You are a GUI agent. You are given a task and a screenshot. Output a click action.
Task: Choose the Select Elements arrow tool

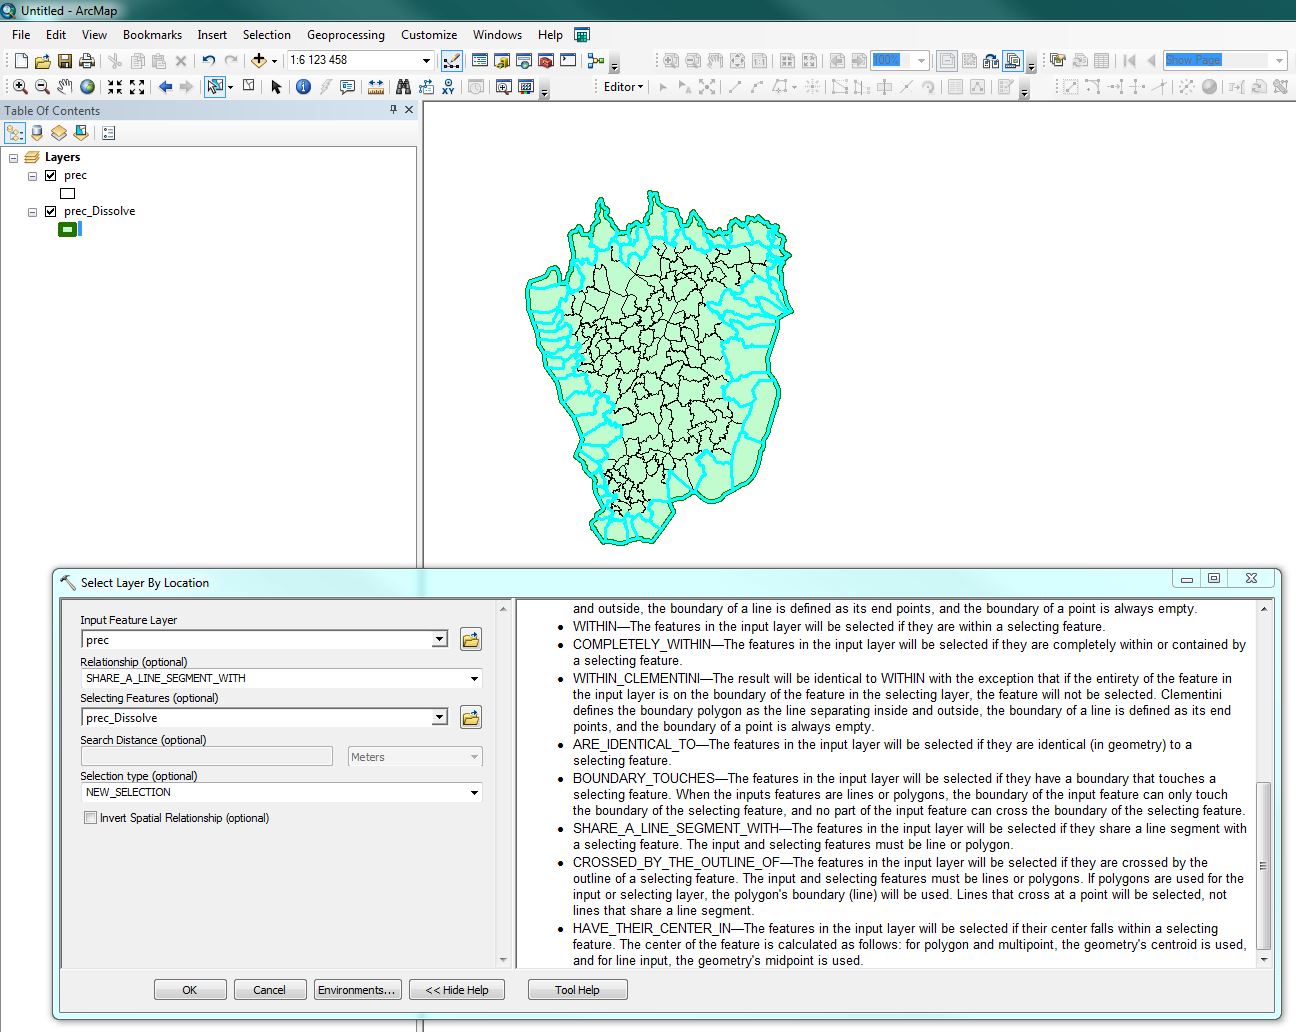[x=277, y=87]
